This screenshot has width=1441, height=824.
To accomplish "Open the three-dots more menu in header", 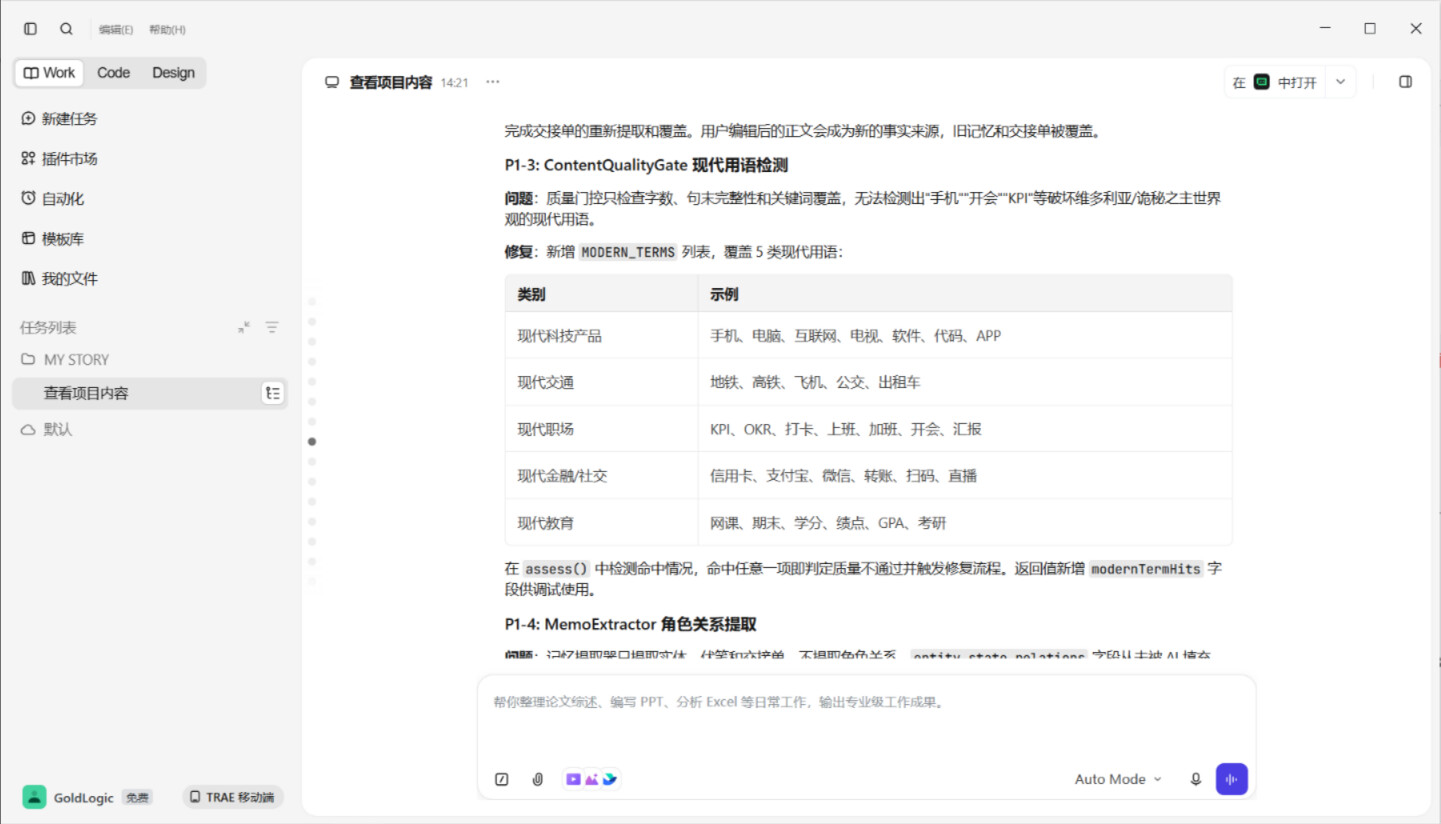I will (x=492, y=82).
